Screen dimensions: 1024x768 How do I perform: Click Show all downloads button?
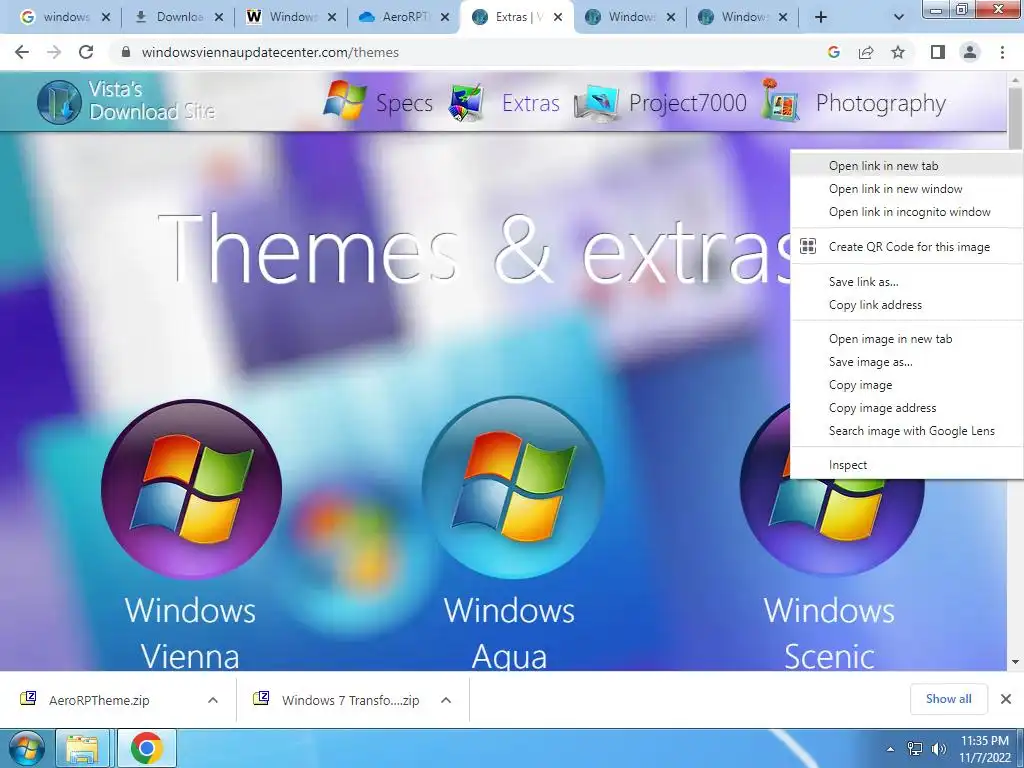pos(948,699)
